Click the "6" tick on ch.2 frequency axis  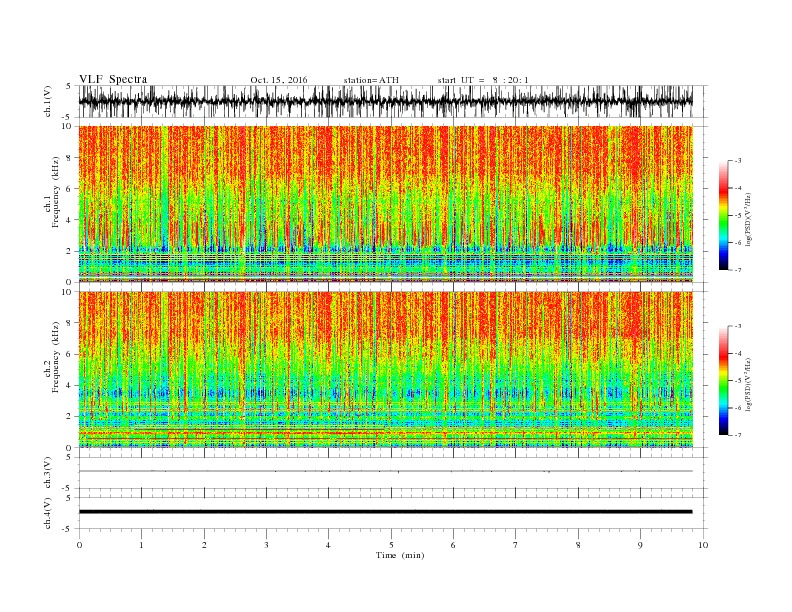coord(70,354)
